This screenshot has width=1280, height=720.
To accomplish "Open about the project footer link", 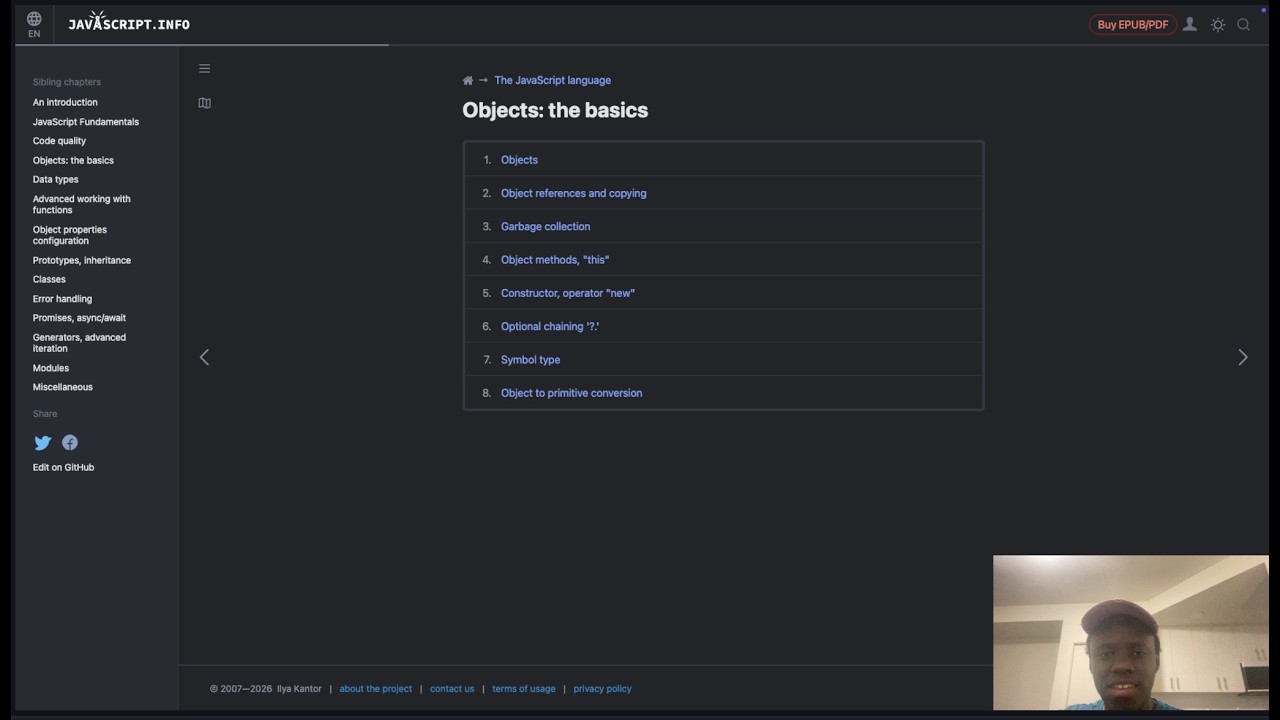I will [376, 689].
